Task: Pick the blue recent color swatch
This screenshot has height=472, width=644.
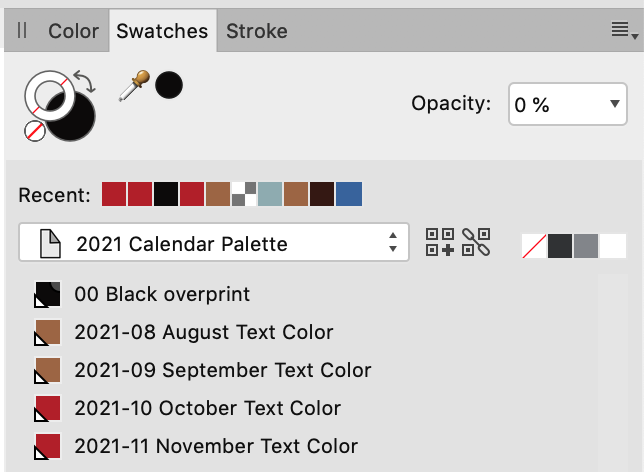Action: click(x=349, y=194)
